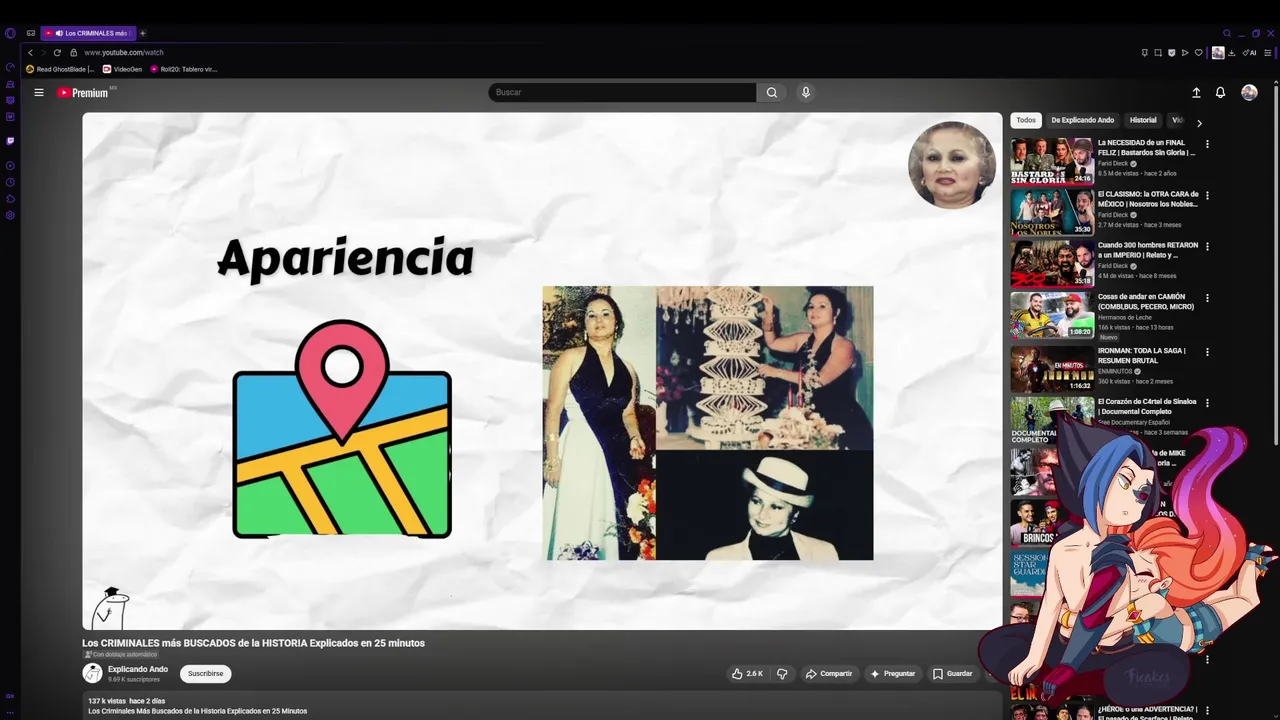The height and width of the screenshot is (720, 1280).
Task: Click the Suscribirse button
Action: point(205,674)
